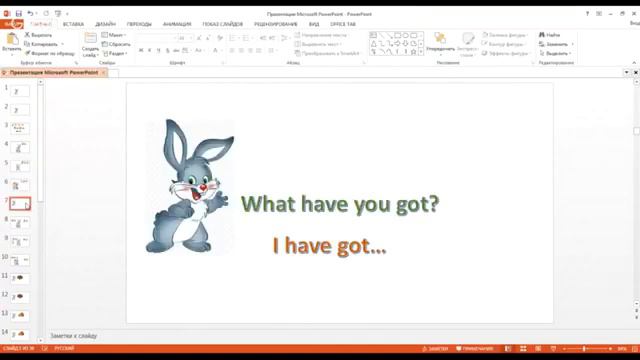
Task: Select the oval shape in shapes gallery
Action: [405, 36]
